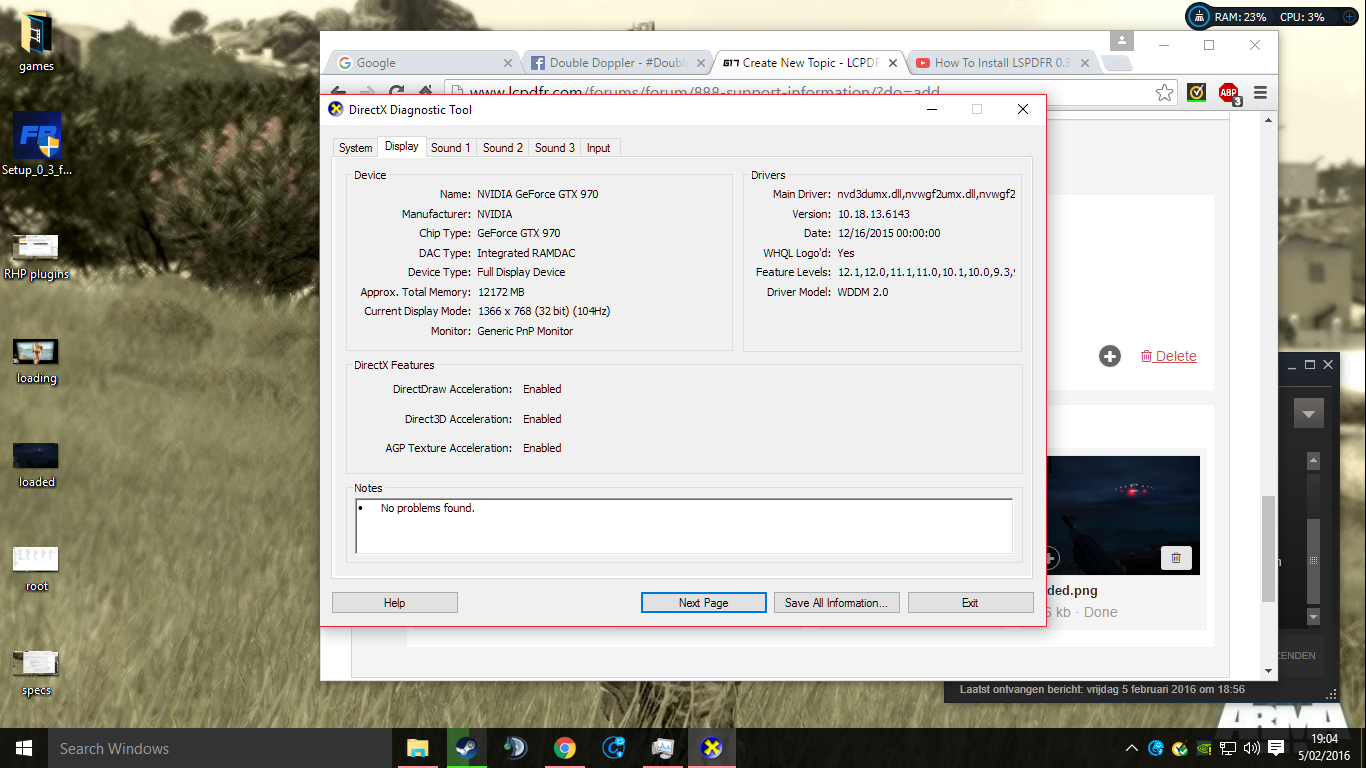Select the Setup_0_3 installer desktop icon

(37, 144)
